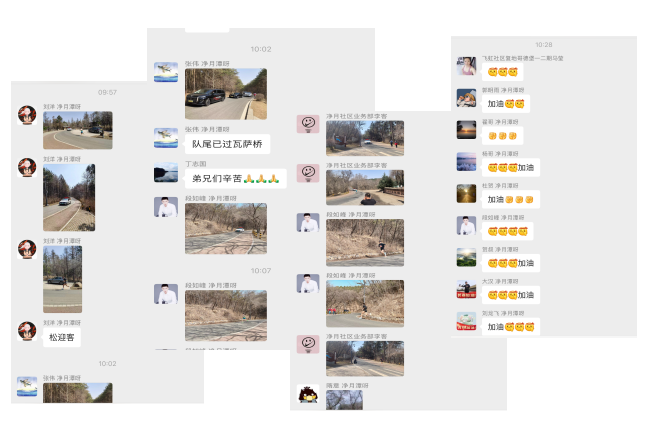The height and width of the screenshot is (430, 649).
Task: Select the message 队尾已过瓦萨桥
Action: point(227,144)
